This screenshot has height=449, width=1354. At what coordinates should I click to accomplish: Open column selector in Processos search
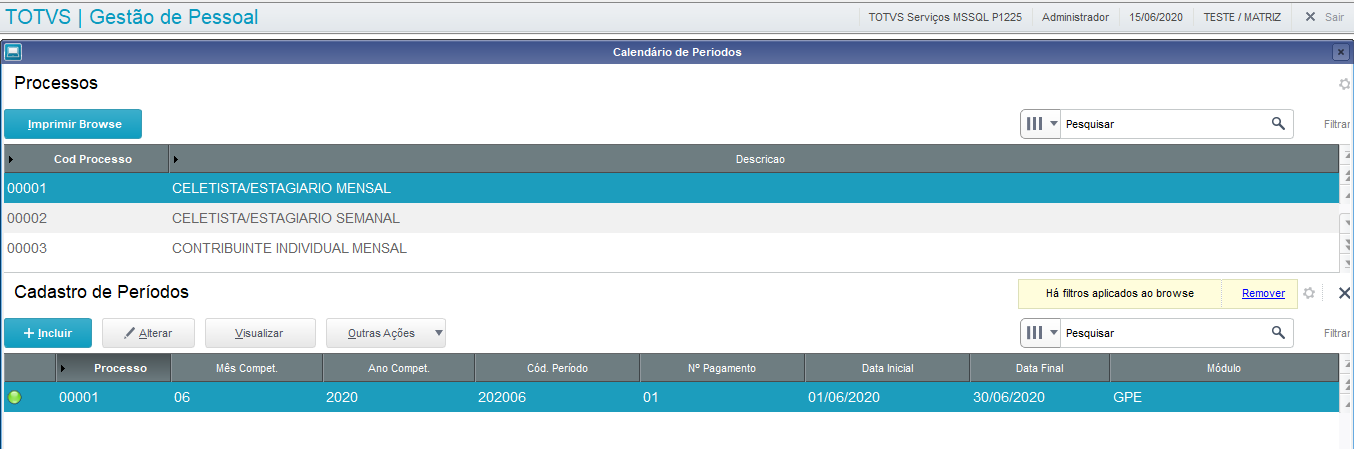click(1040, 124)
